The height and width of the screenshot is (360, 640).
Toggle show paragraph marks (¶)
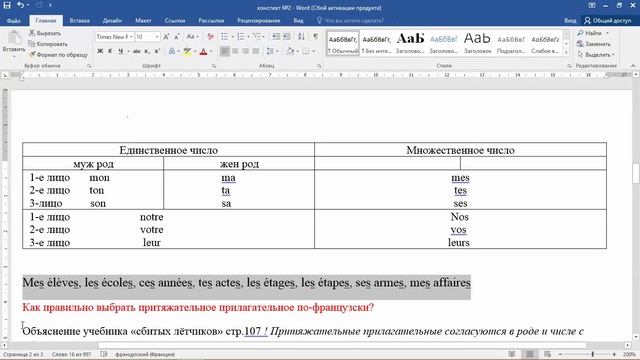click(x=316, y=37)
